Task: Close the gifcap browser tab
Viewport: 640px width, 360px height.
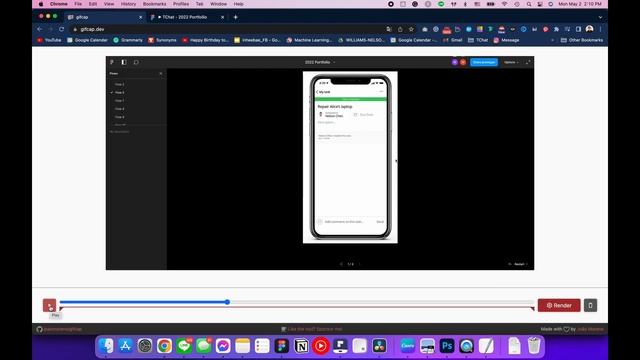Action: coord(140,17)
